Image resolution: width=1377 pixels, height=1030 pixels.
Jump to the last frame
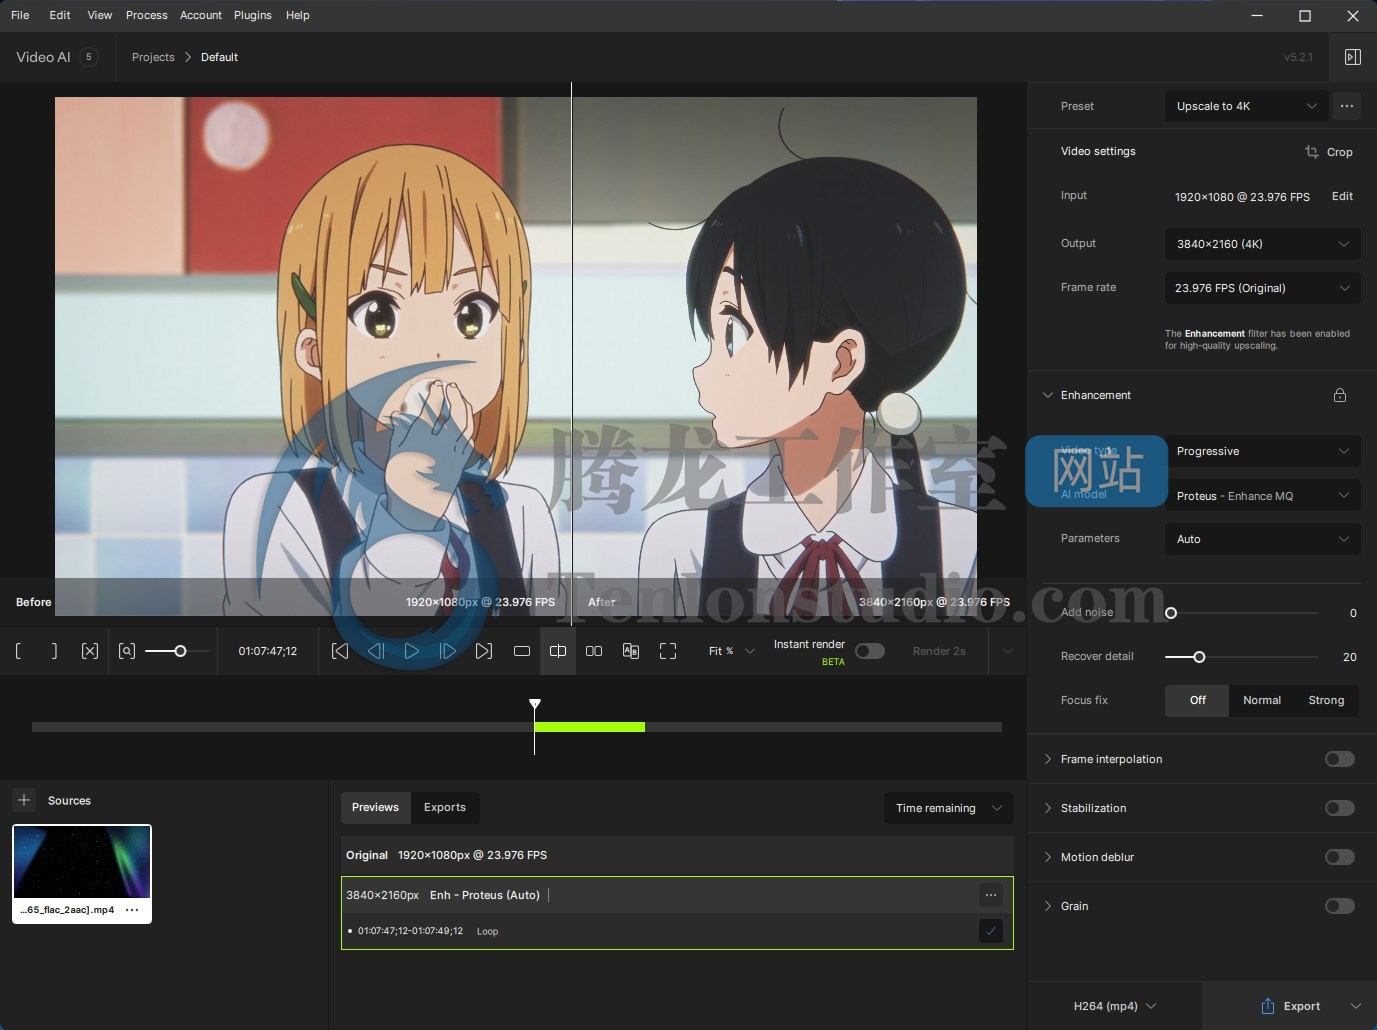tap(484, 651)
